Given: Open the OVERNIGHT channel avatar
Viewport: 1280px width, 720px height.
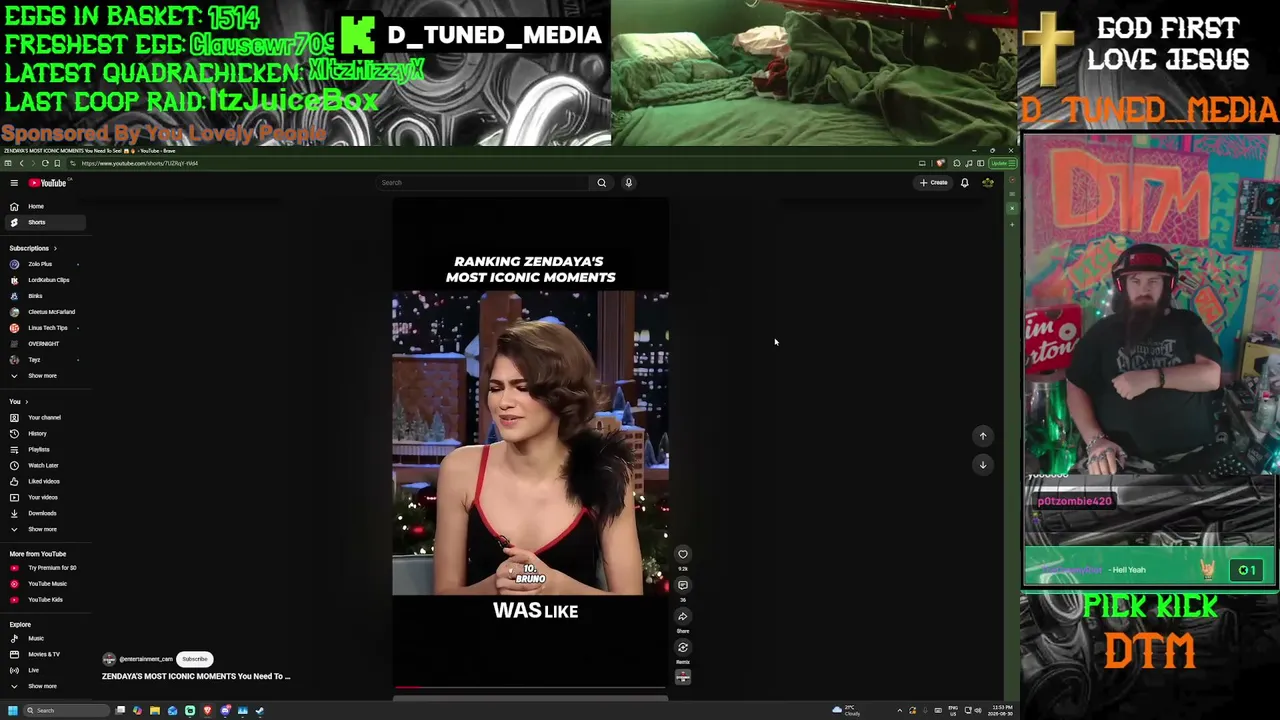Looking at the screenshot, I should (14, 344).
